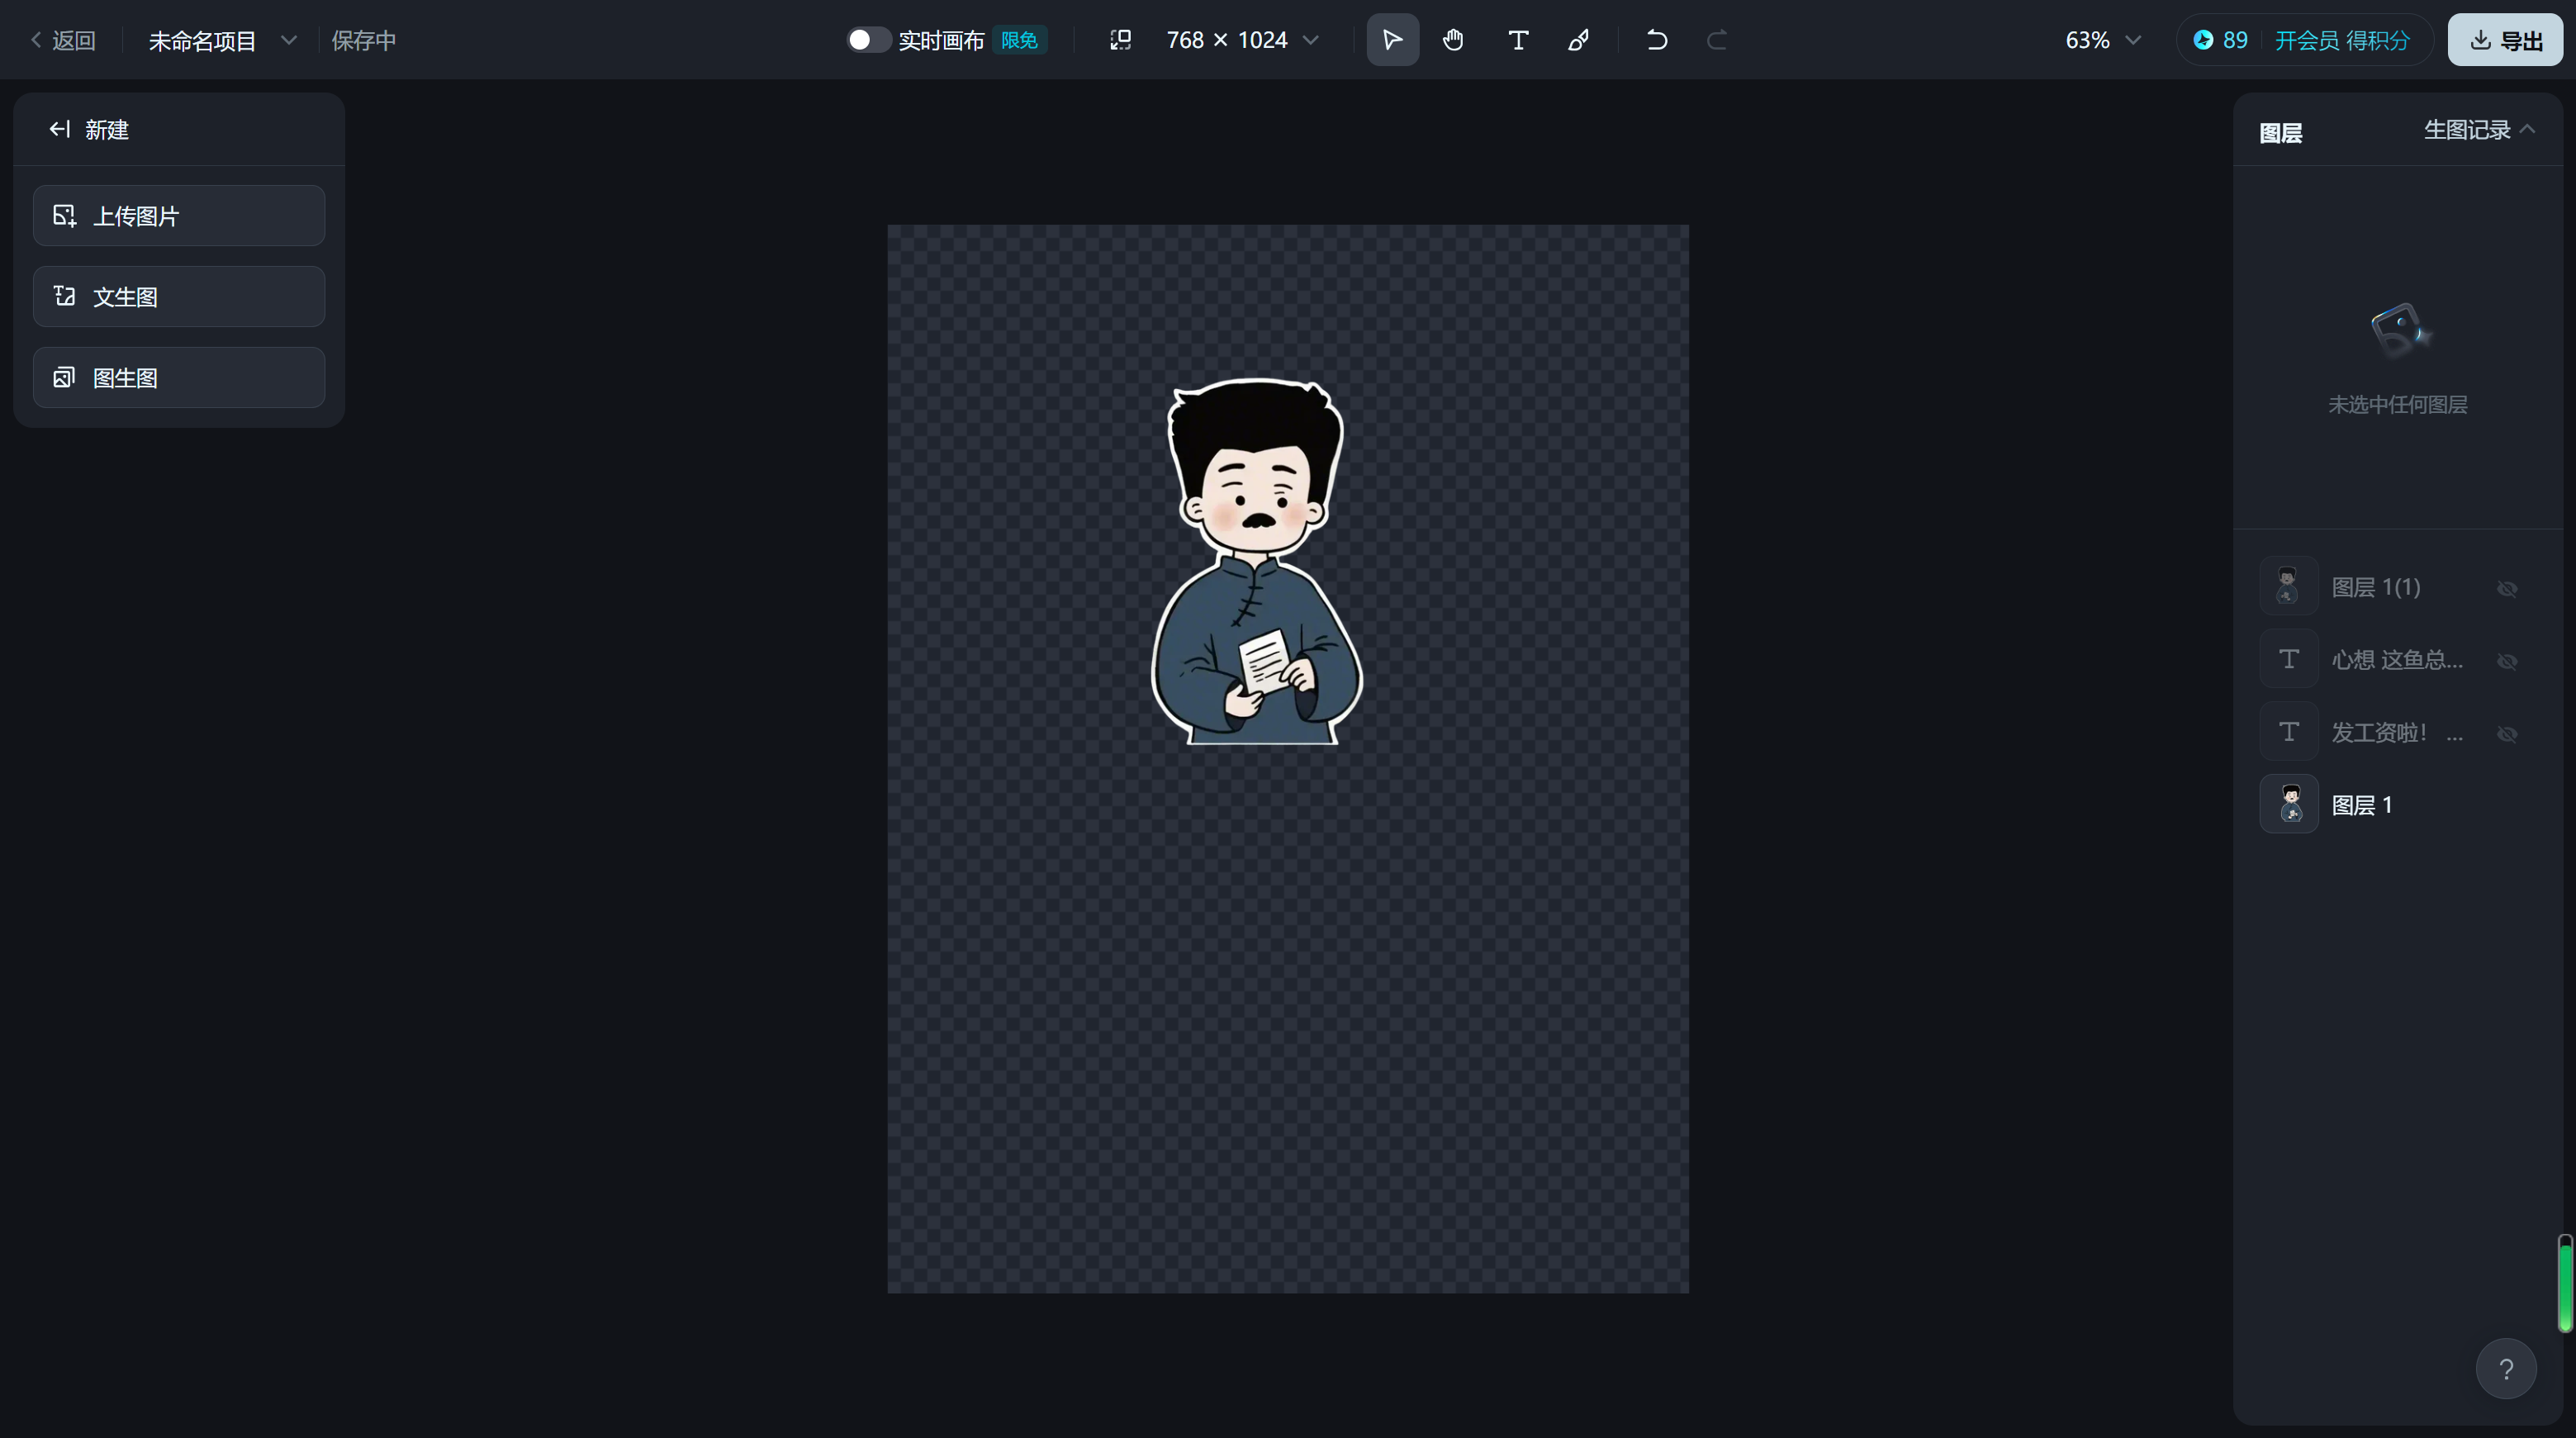Click the canvas resize icon
The width and height of the screenshot is (2576, 1438).
click(1120, 40)
